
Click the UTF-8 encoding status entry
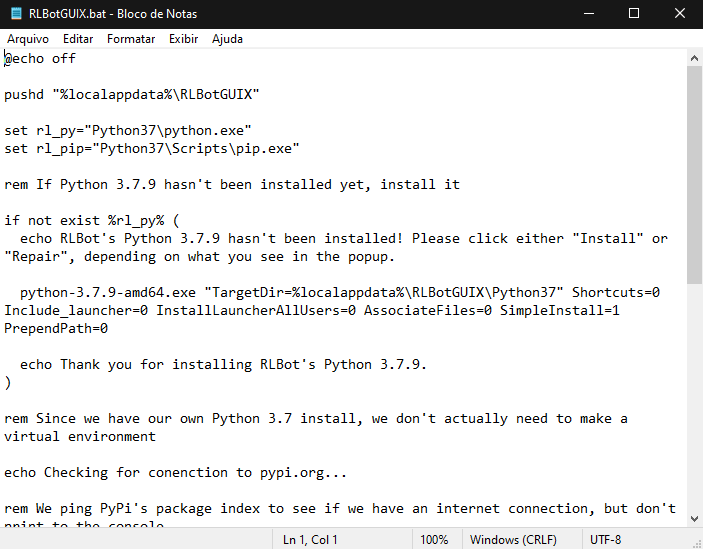tap(605, 540)
